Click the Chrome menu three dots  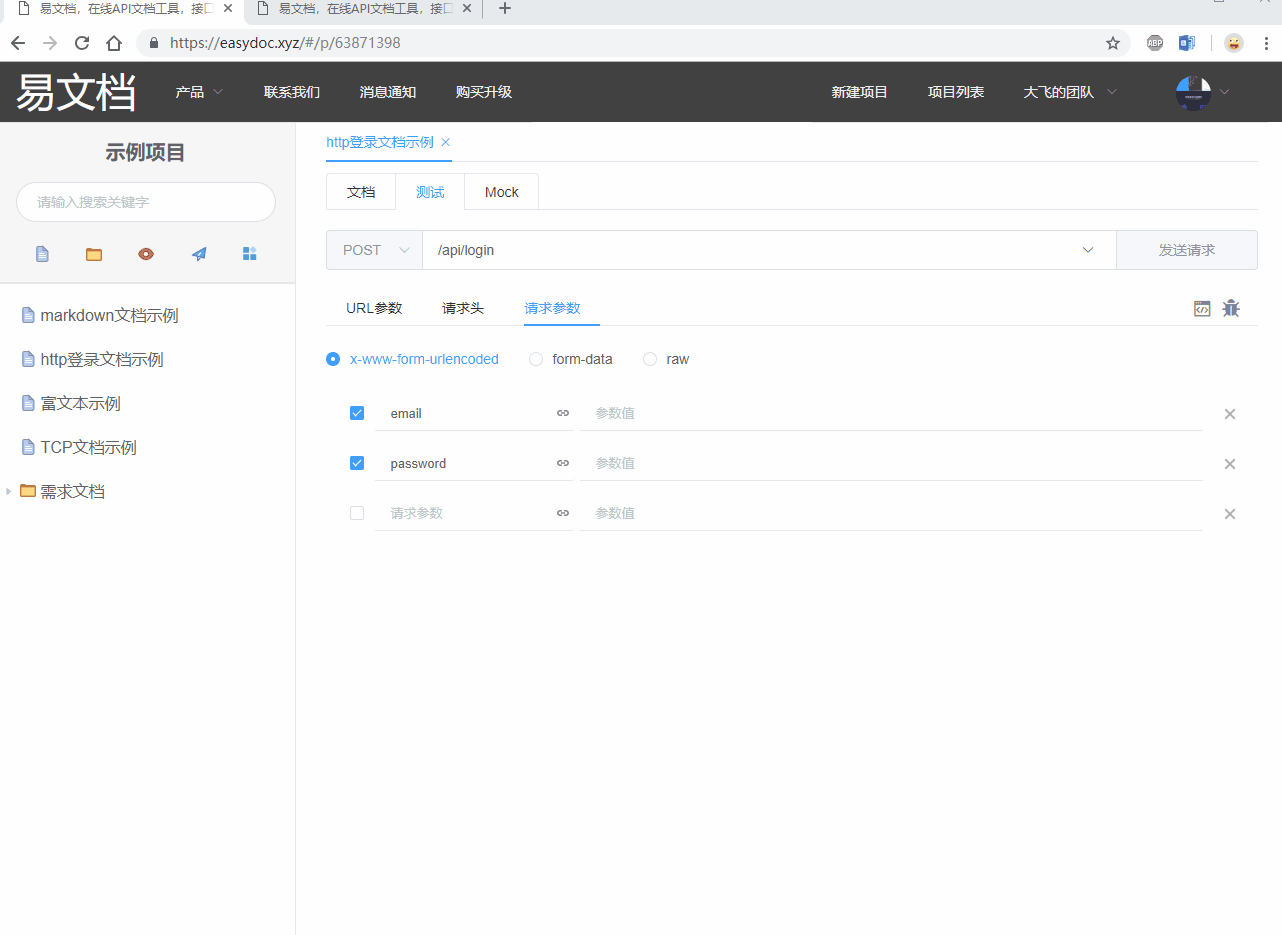(x=1265, y=43)
